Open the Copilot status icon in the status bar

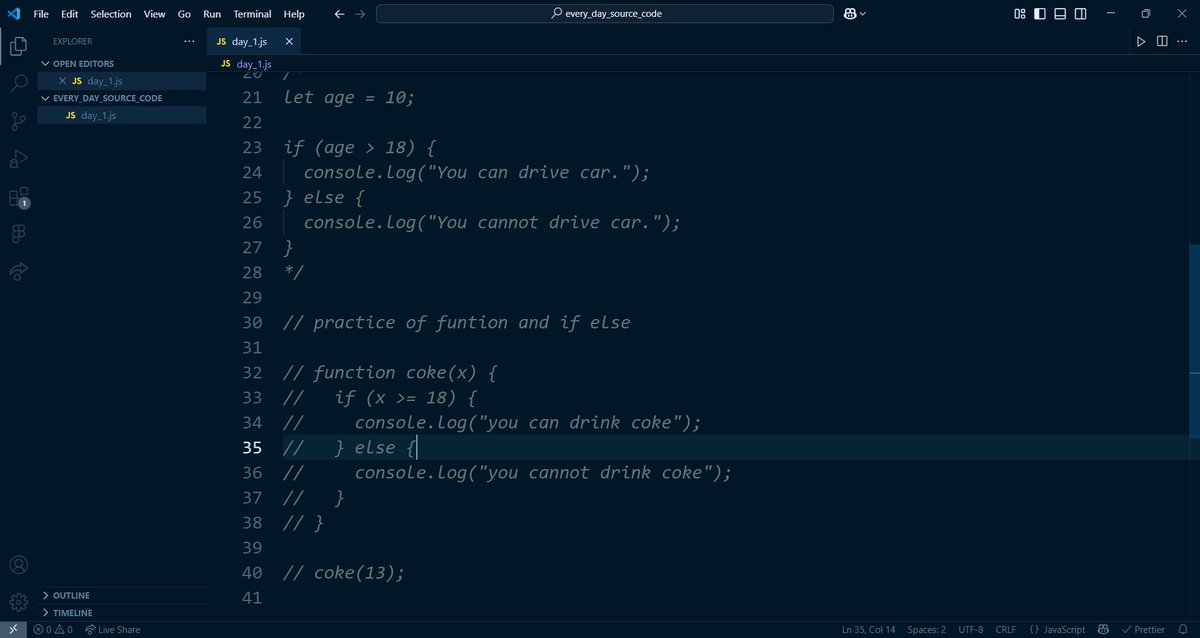[1104, 629]
